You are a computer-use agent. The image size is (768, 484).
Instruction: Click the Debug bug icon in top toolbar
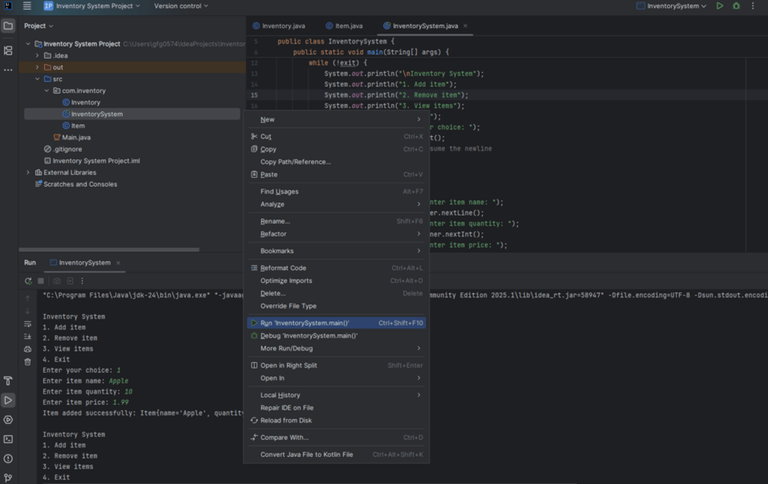(737, 6)
